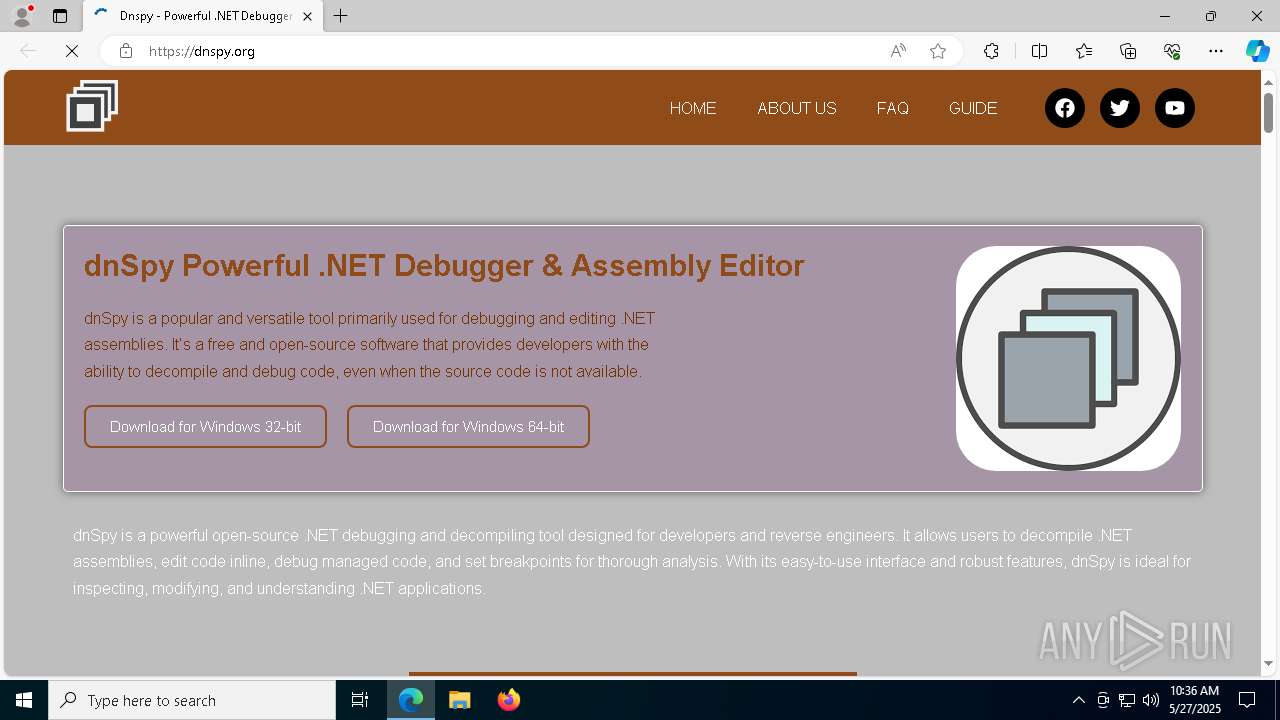This screenshot has width=1280, height=720.
Task: Click the large dnSpy stacked-squares image
Action: (x=1068, y=358)
